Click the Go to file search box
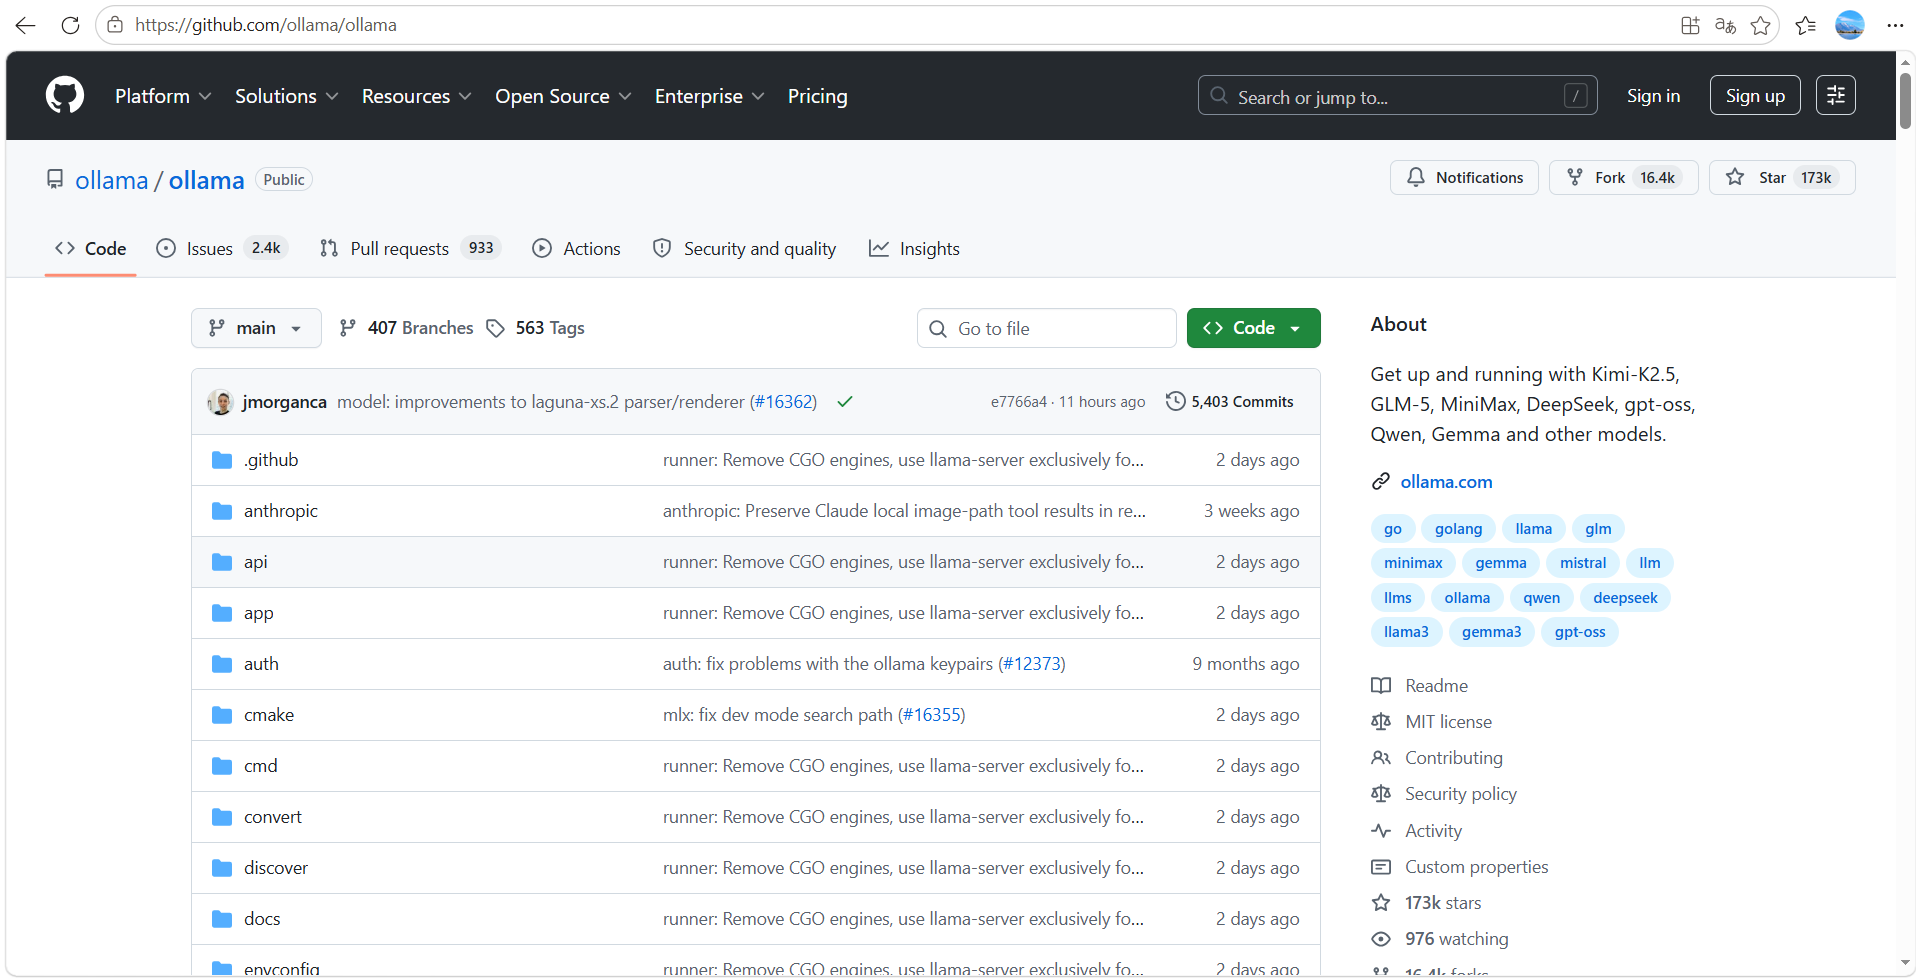Image resolution: width=1920 pixels, height=980 pixels. click(x=1047, y=328)
